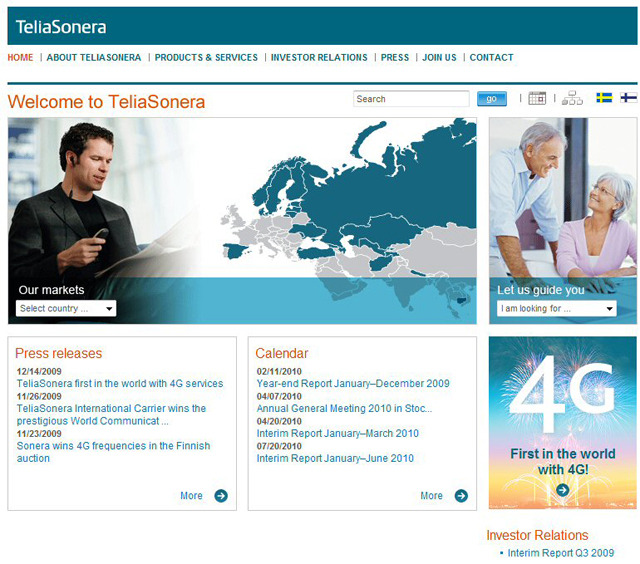The width and height of the screenshot is (640, 564).
Task: Switch to the Finnish flag language
Action: click(x=629, y=98)
